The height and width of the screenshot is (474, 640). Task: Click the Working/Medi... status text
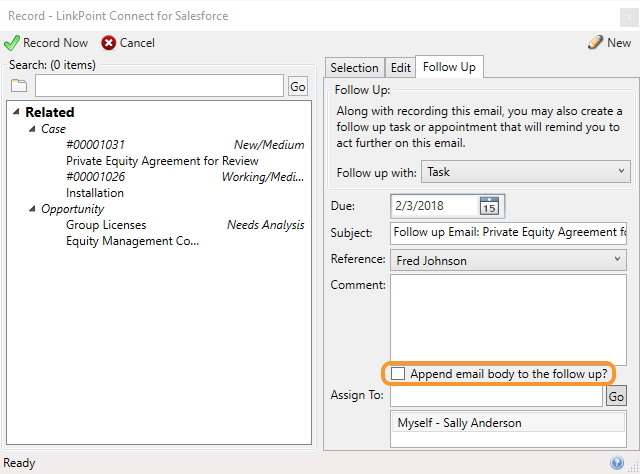263,177
